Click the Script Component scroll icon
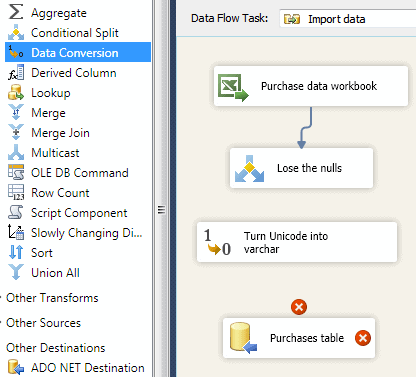Image resolution: width=416 pixels, height=377 pixels. 16,212
